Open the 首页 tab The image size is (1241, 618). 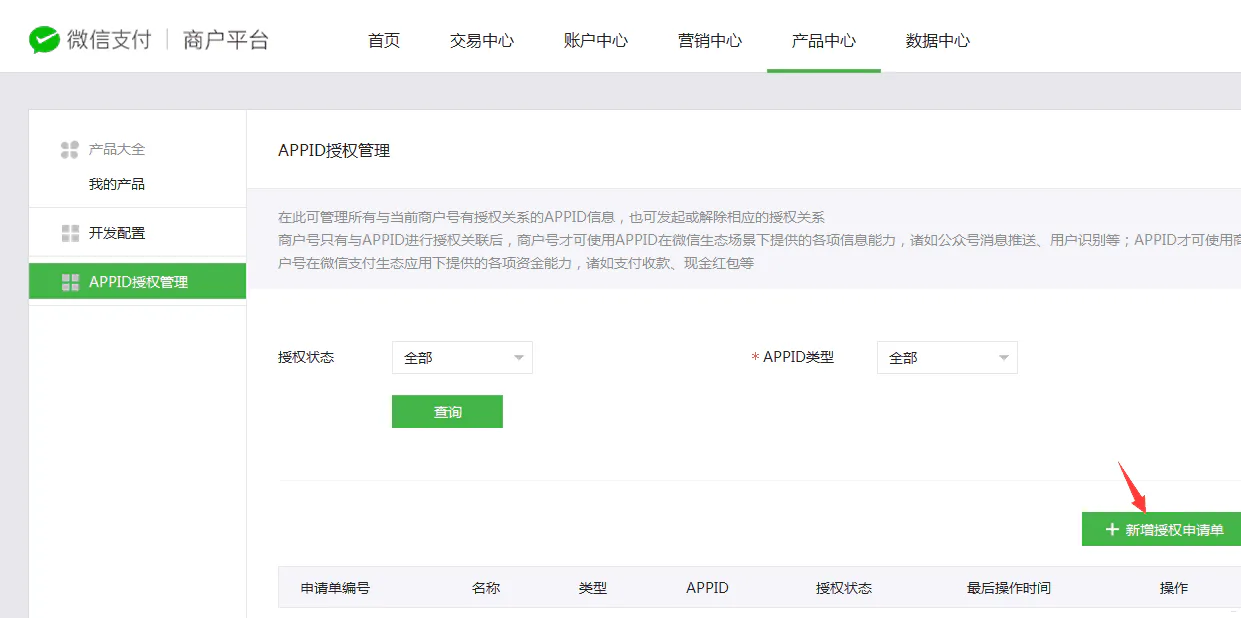(x=384, y=41)
